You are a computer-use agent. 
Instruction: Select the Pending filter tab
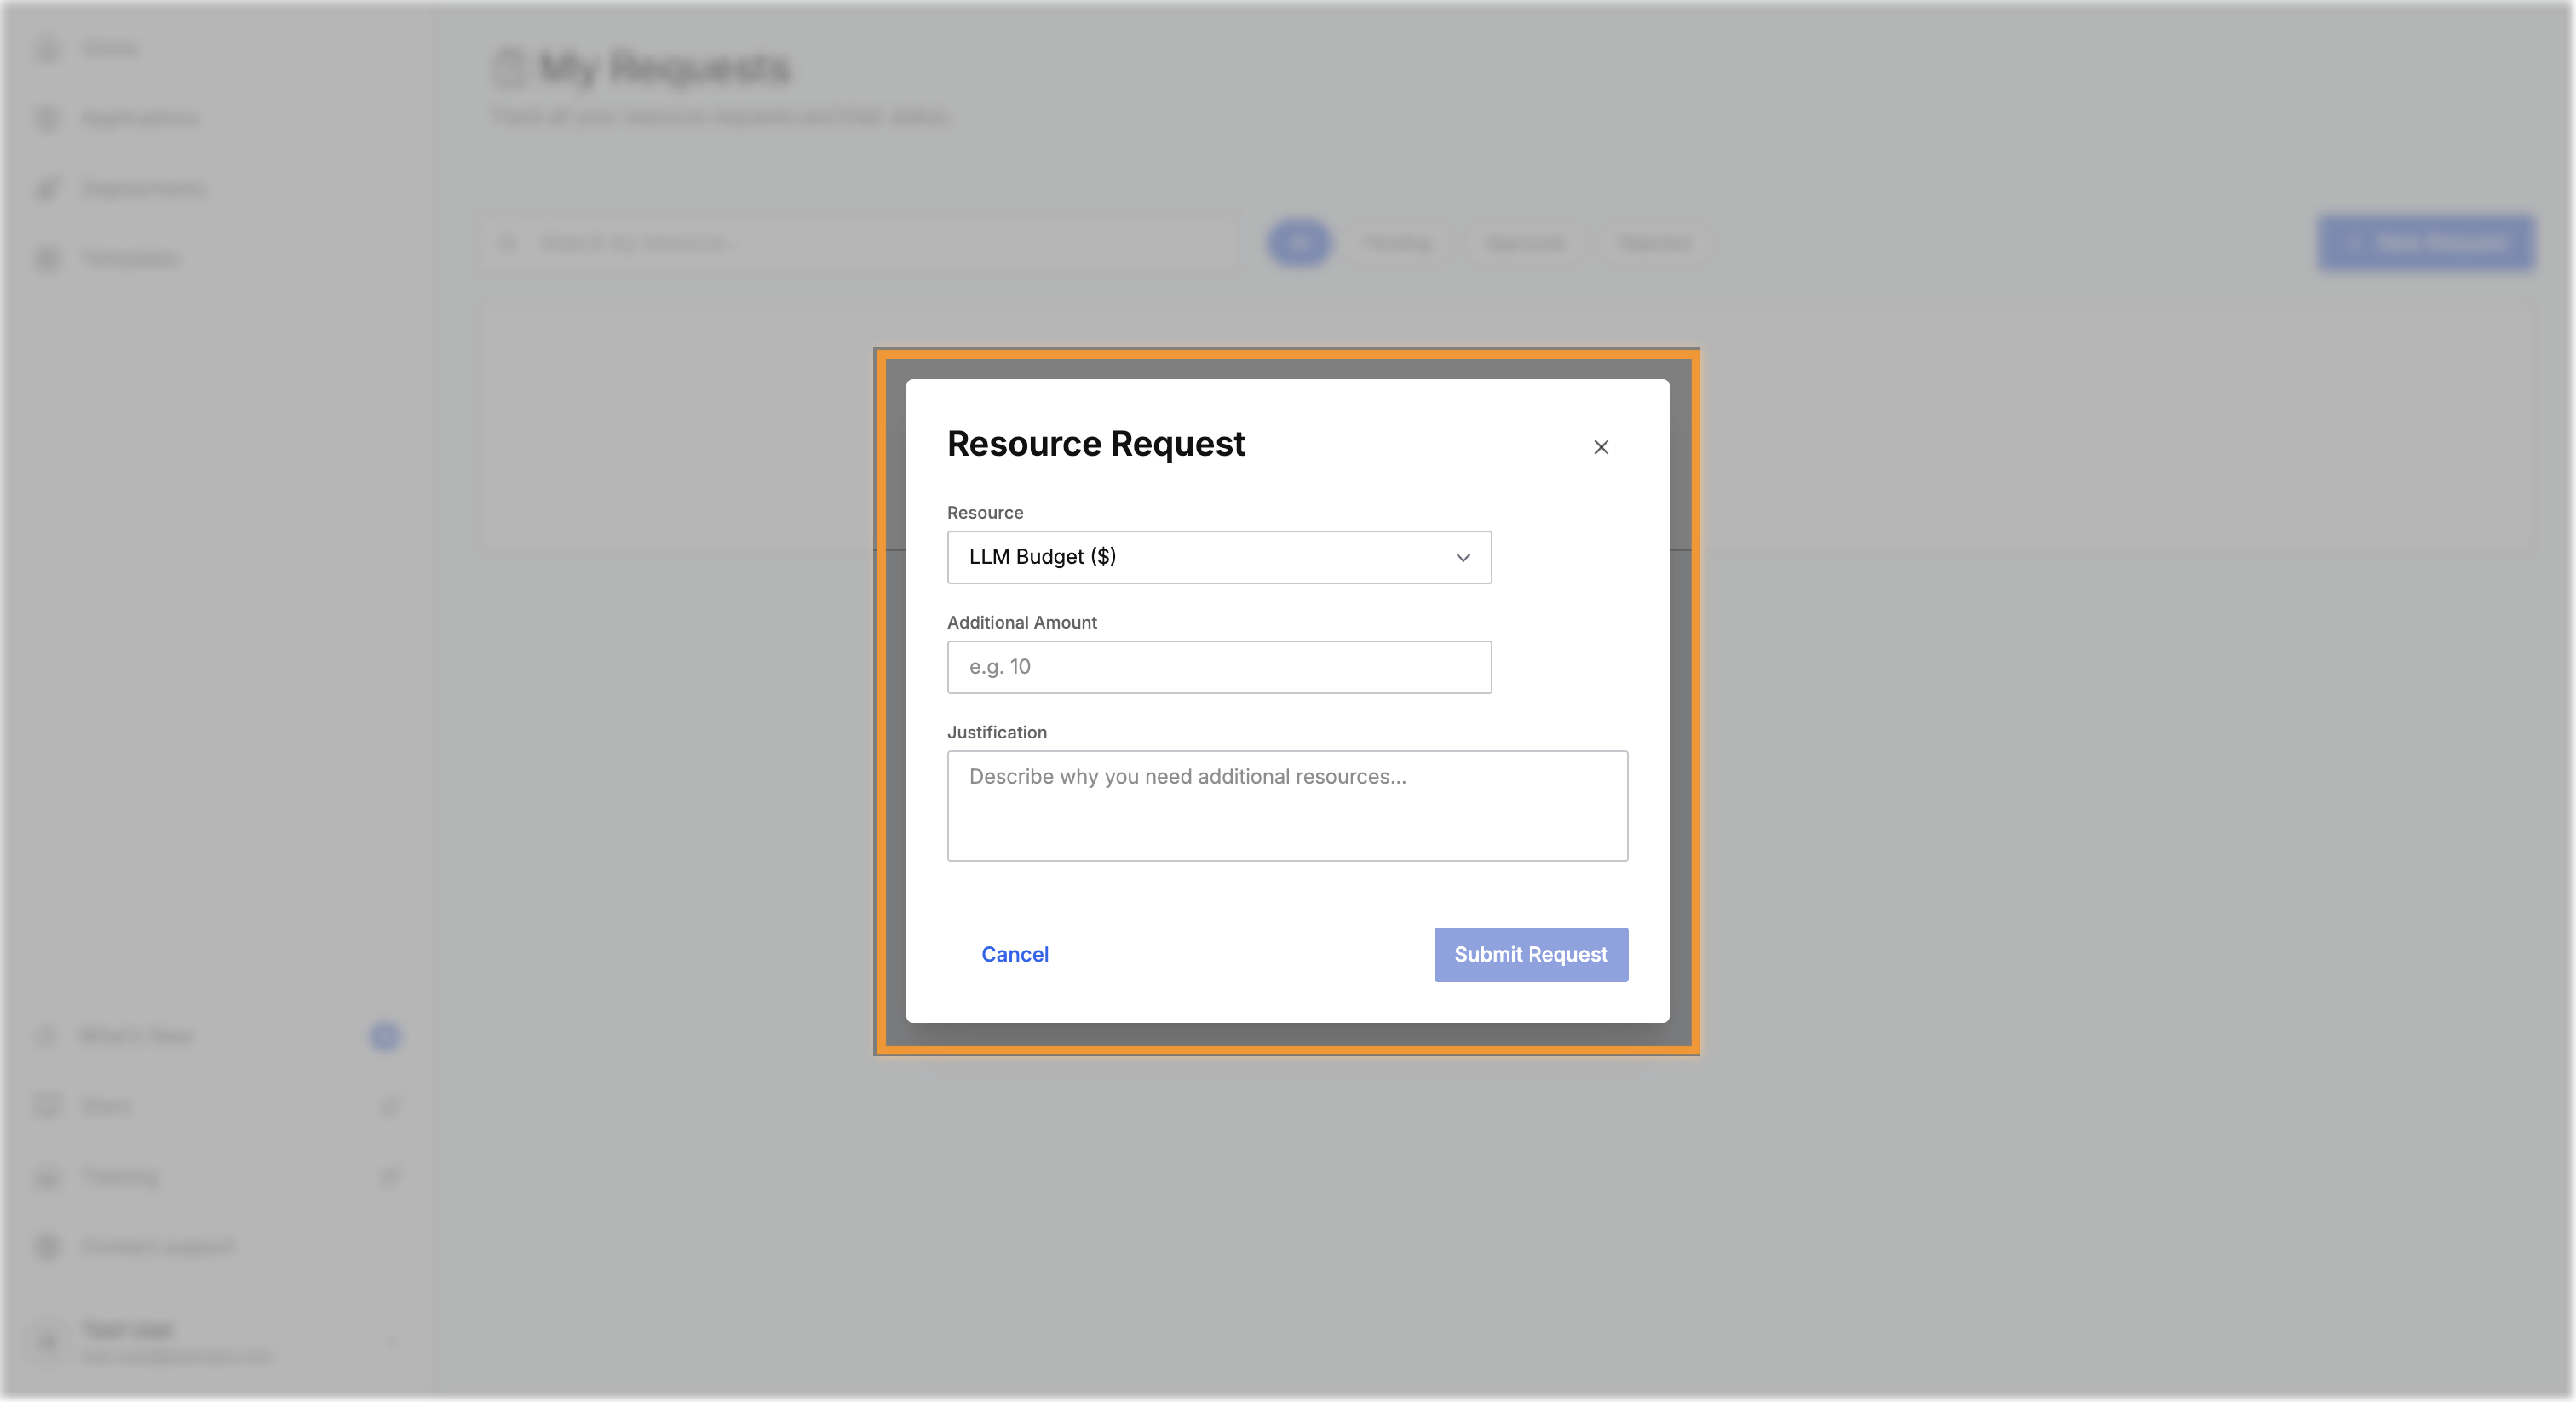tap(1397, 243)
